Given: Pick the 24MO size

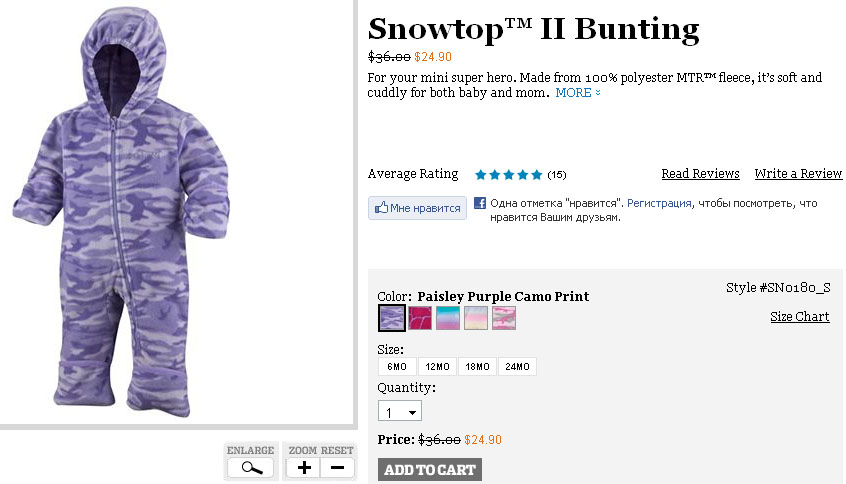Looking at the screenshot, I should pos(517,367).
